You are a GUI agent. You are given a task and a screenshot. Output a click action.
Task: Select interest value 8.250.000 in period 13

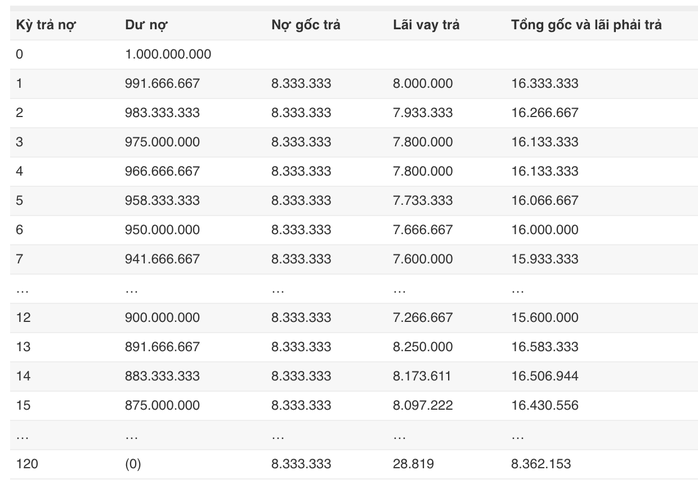(422, 347)
